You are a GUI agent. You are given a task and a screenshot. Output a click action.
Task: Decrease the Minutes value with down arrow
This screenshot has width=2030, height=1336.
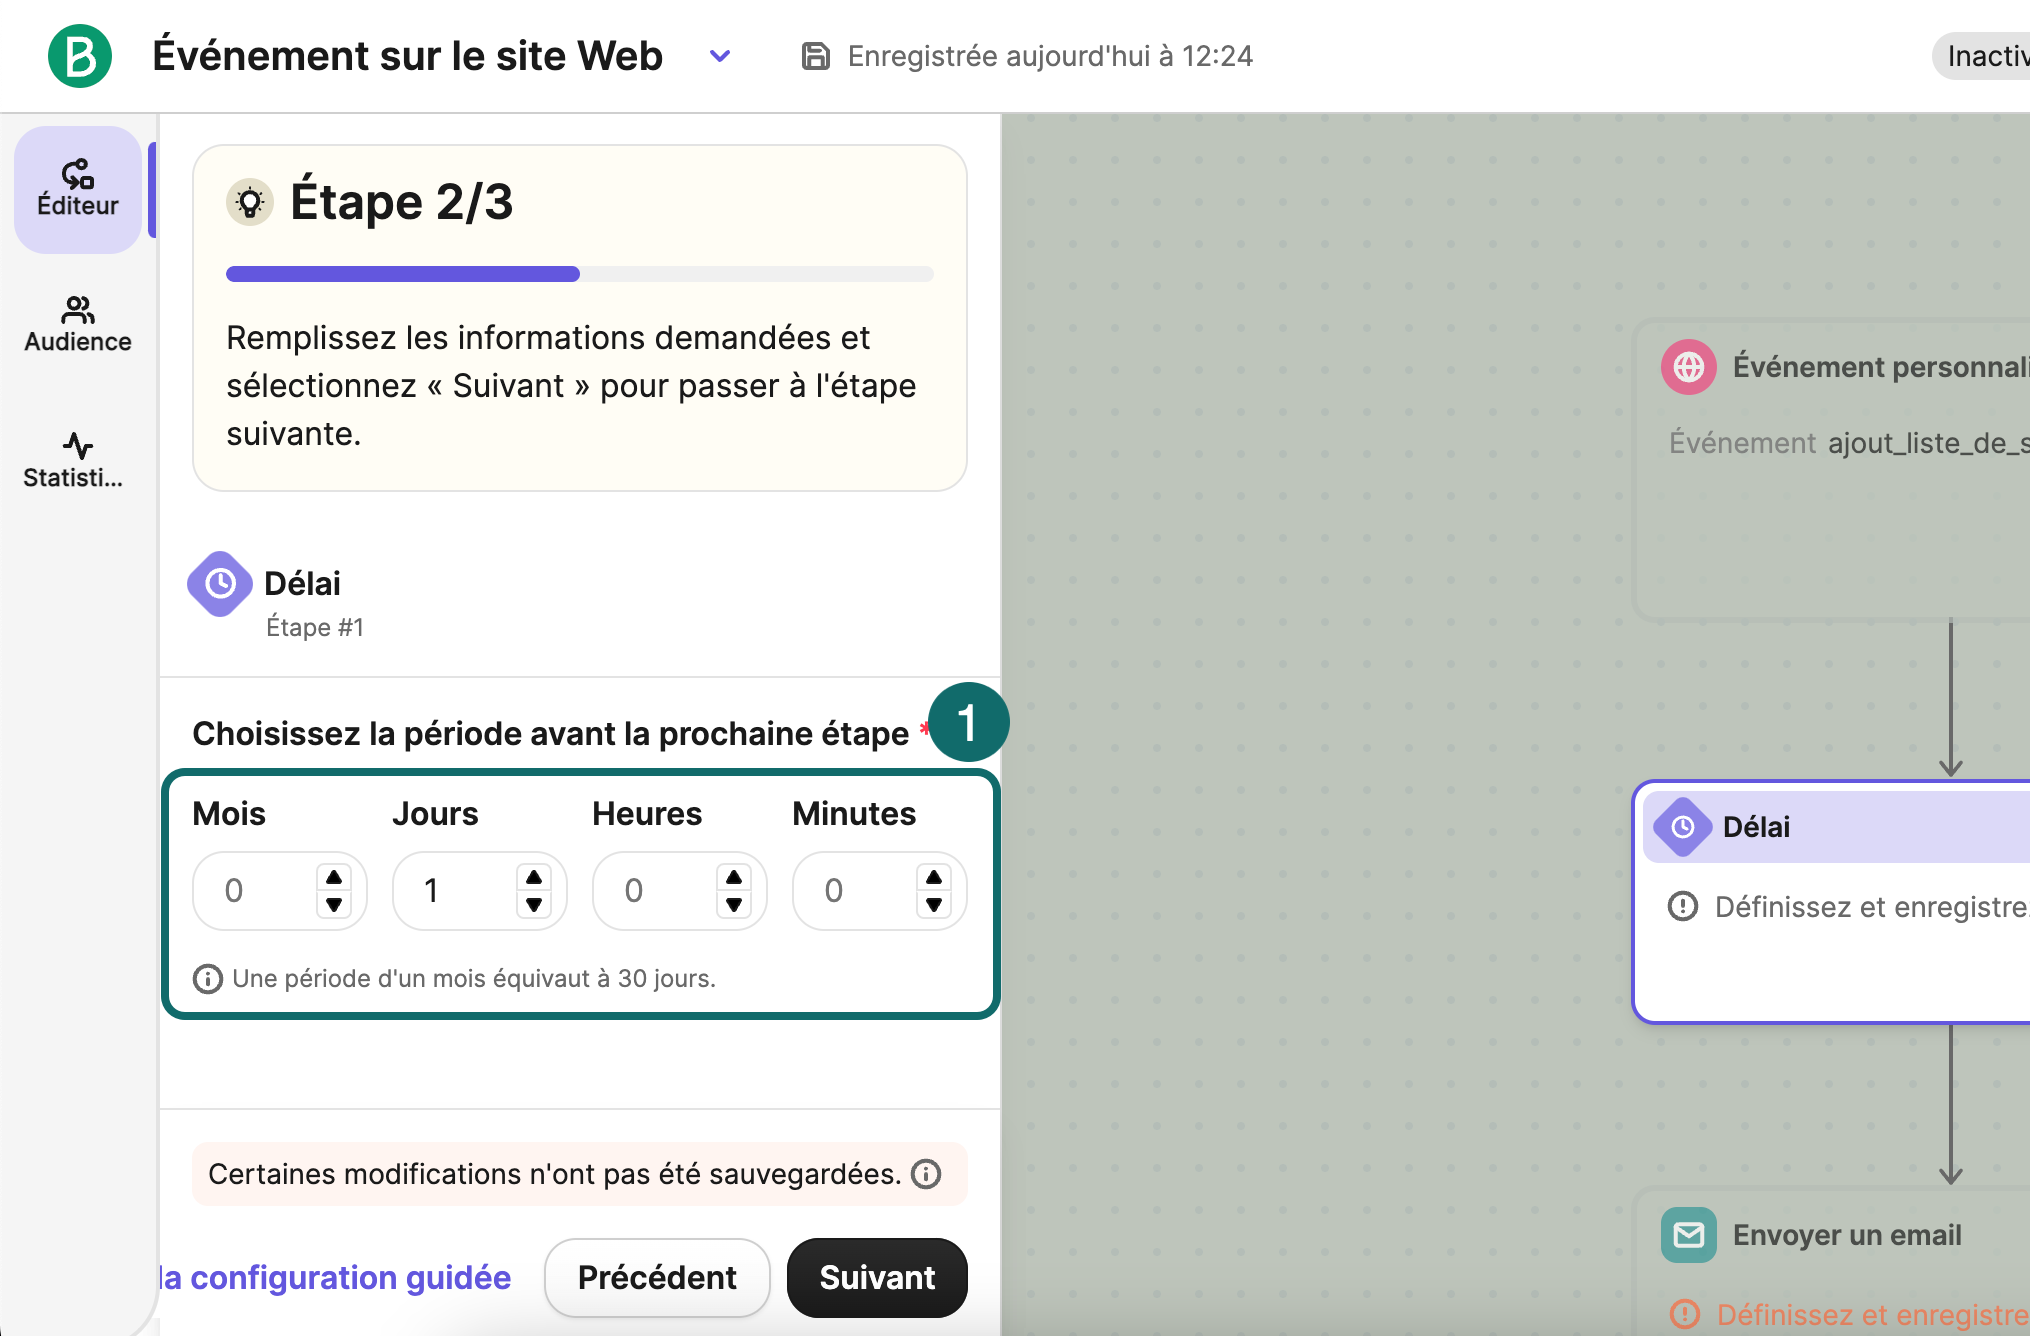934,905
